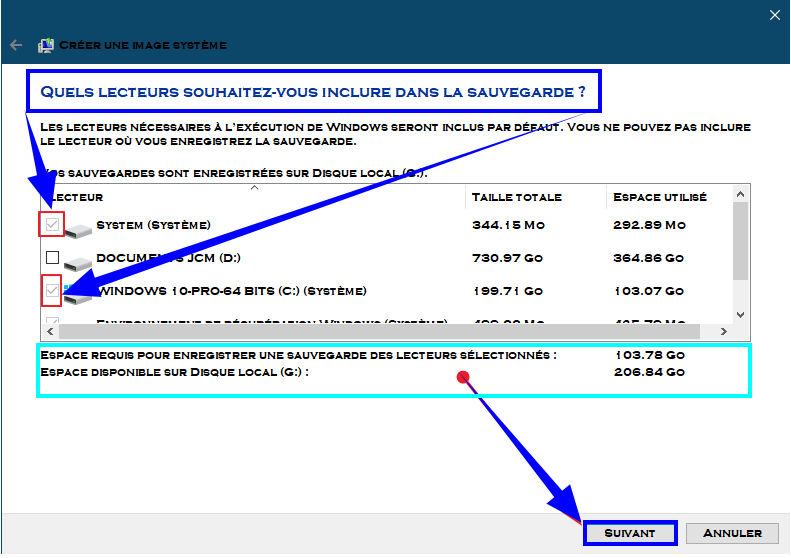The image size is (791, 558).
Task: Toggle the System (Système) checkbox
Action: tap(52, 225)
